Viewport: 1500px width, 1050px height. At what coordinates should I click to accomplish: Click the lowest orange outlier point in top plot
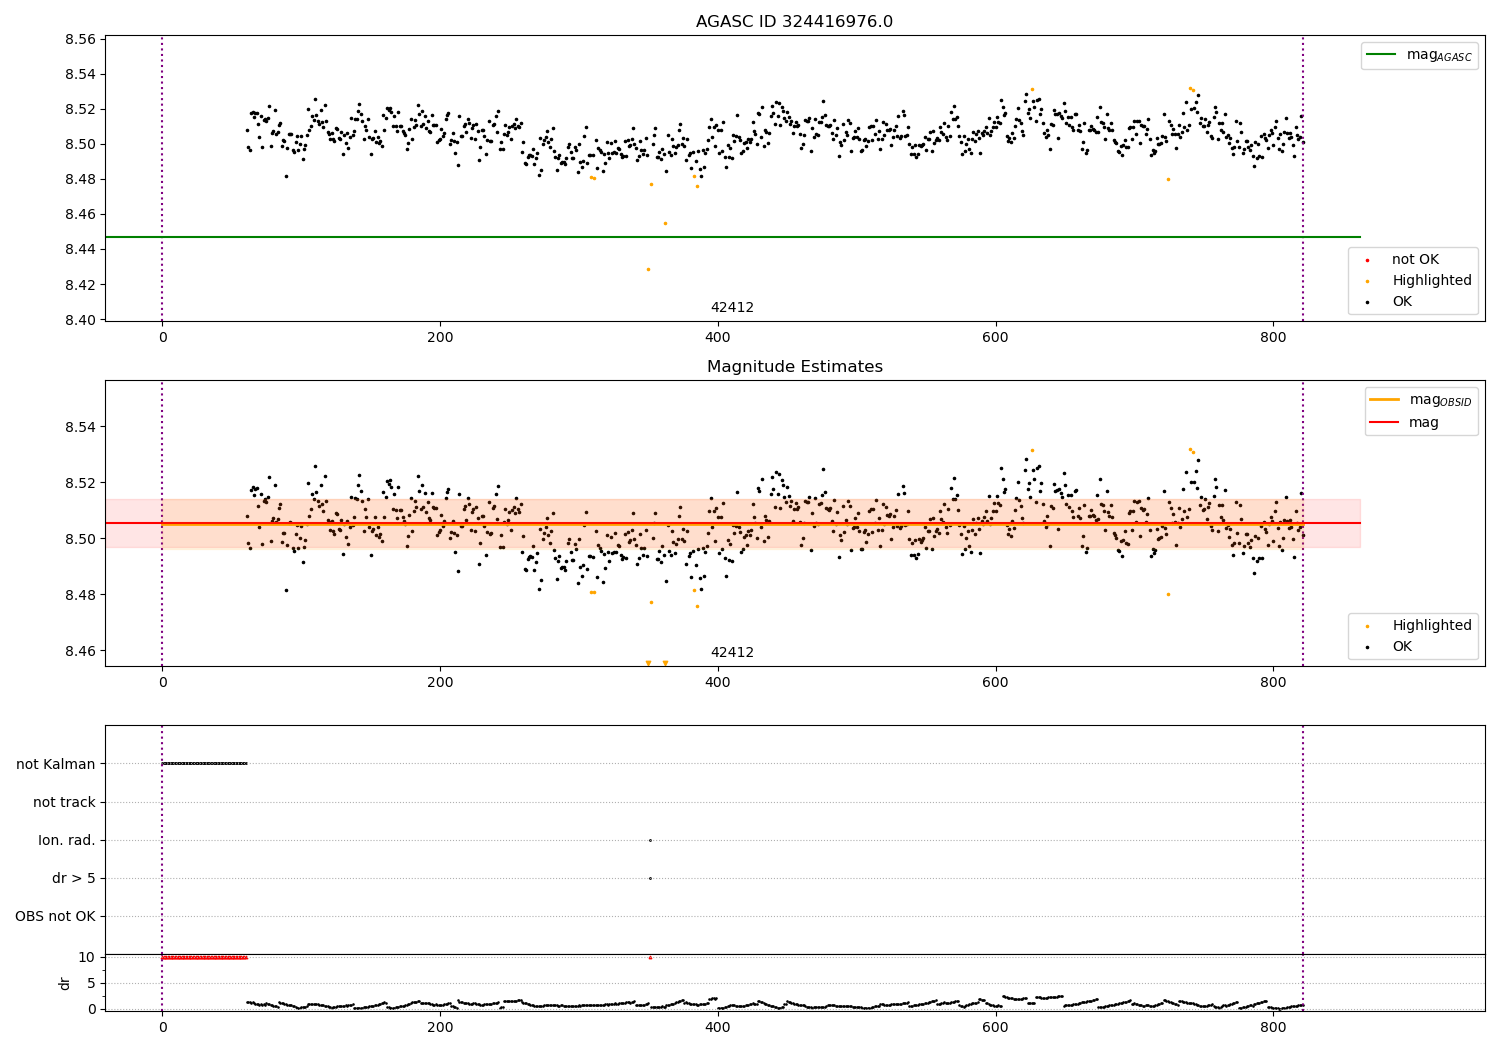(648, 269)
